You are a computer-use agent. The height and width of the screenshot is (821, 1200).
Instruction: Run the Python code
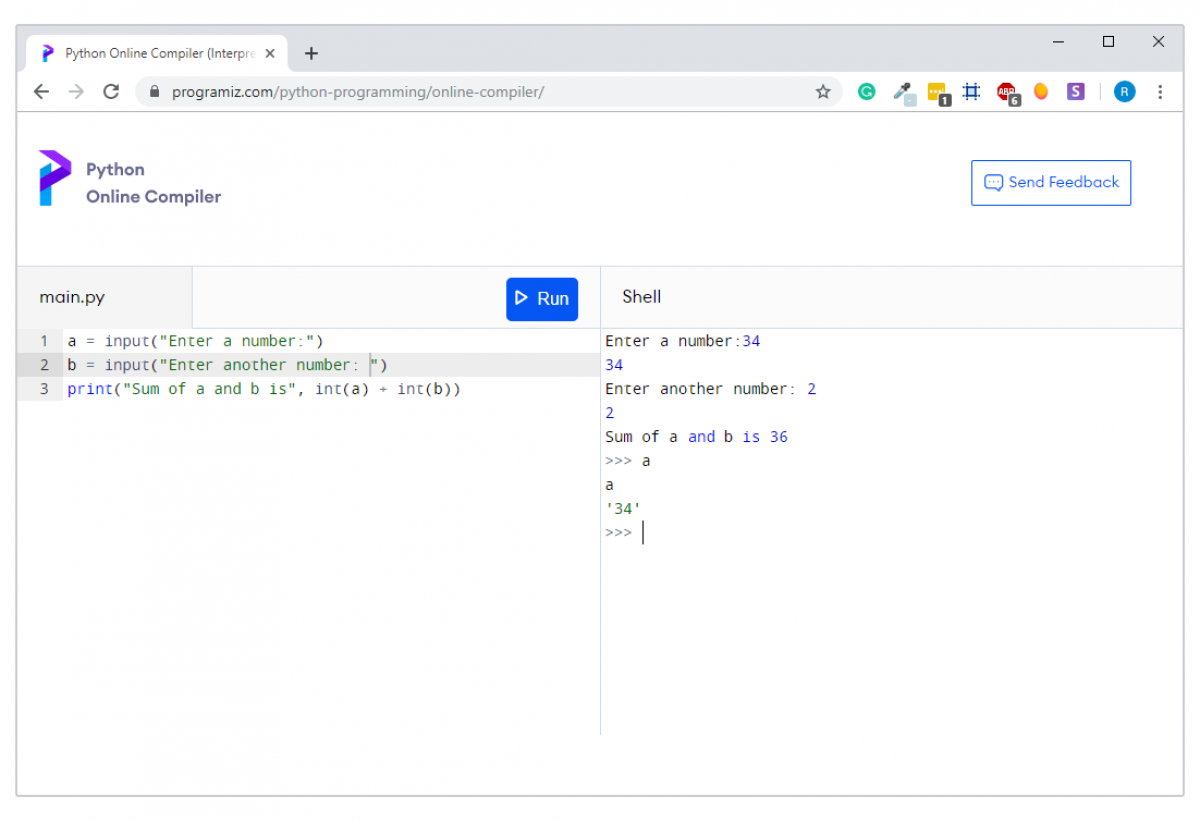pos(542,298)
